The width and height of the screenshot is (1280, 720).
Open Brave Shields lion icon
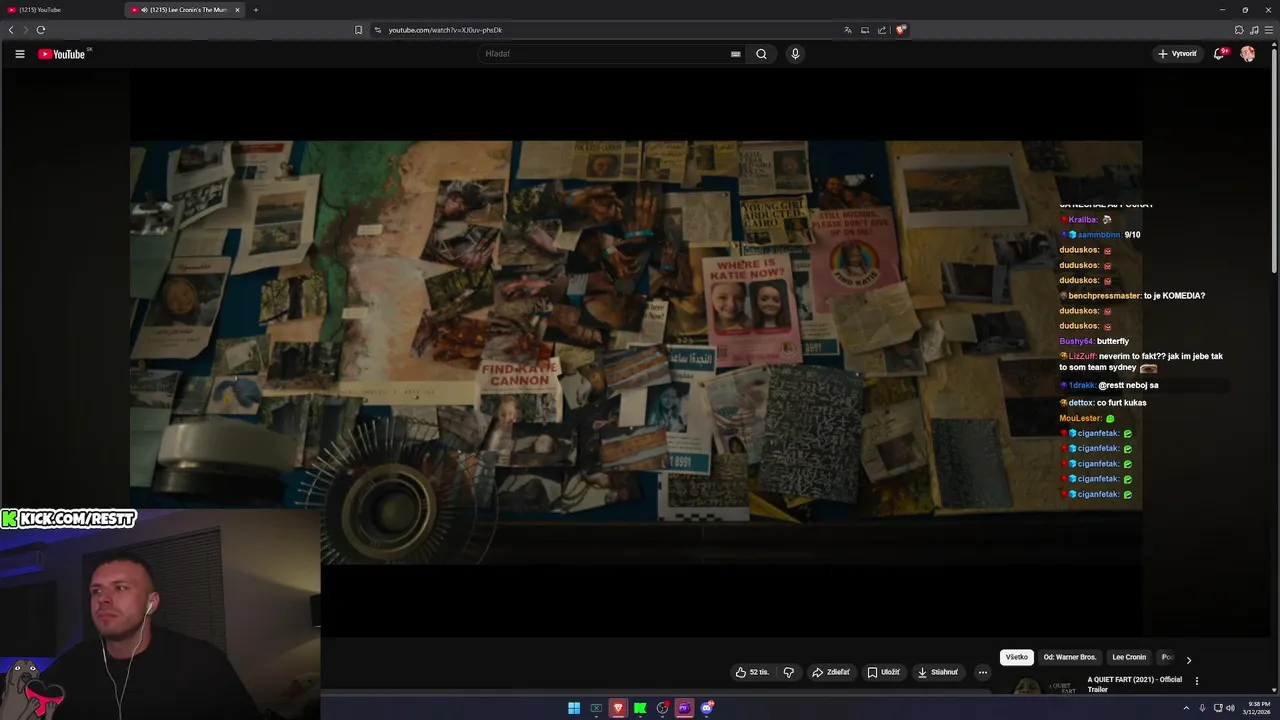900,30
